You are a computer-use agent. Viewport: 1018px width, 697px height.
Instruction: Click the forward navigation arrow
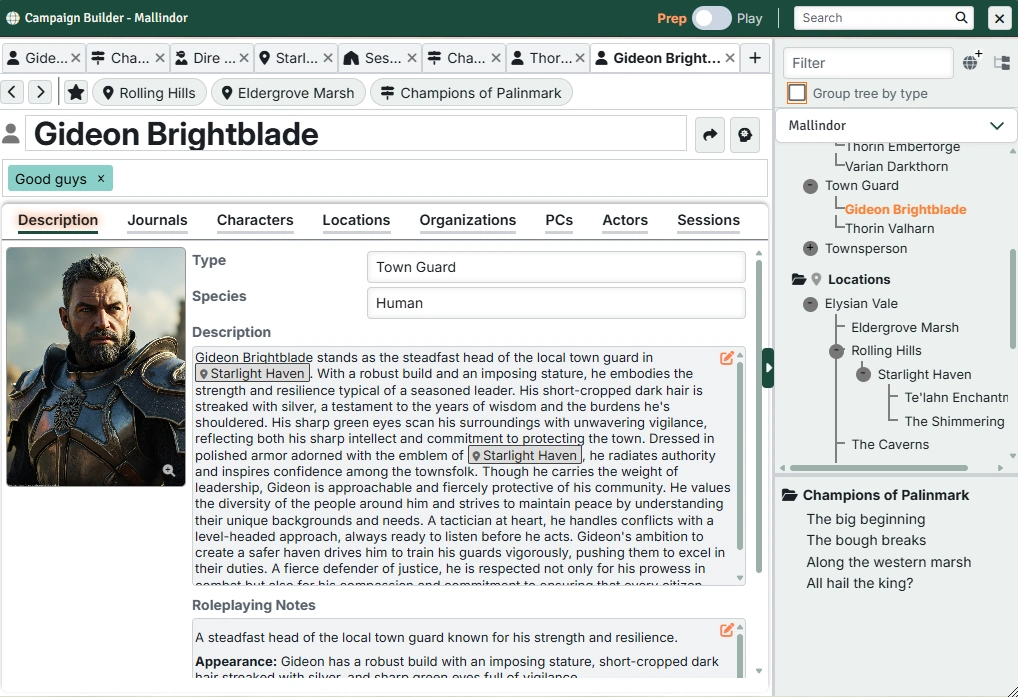coord(39,93)
